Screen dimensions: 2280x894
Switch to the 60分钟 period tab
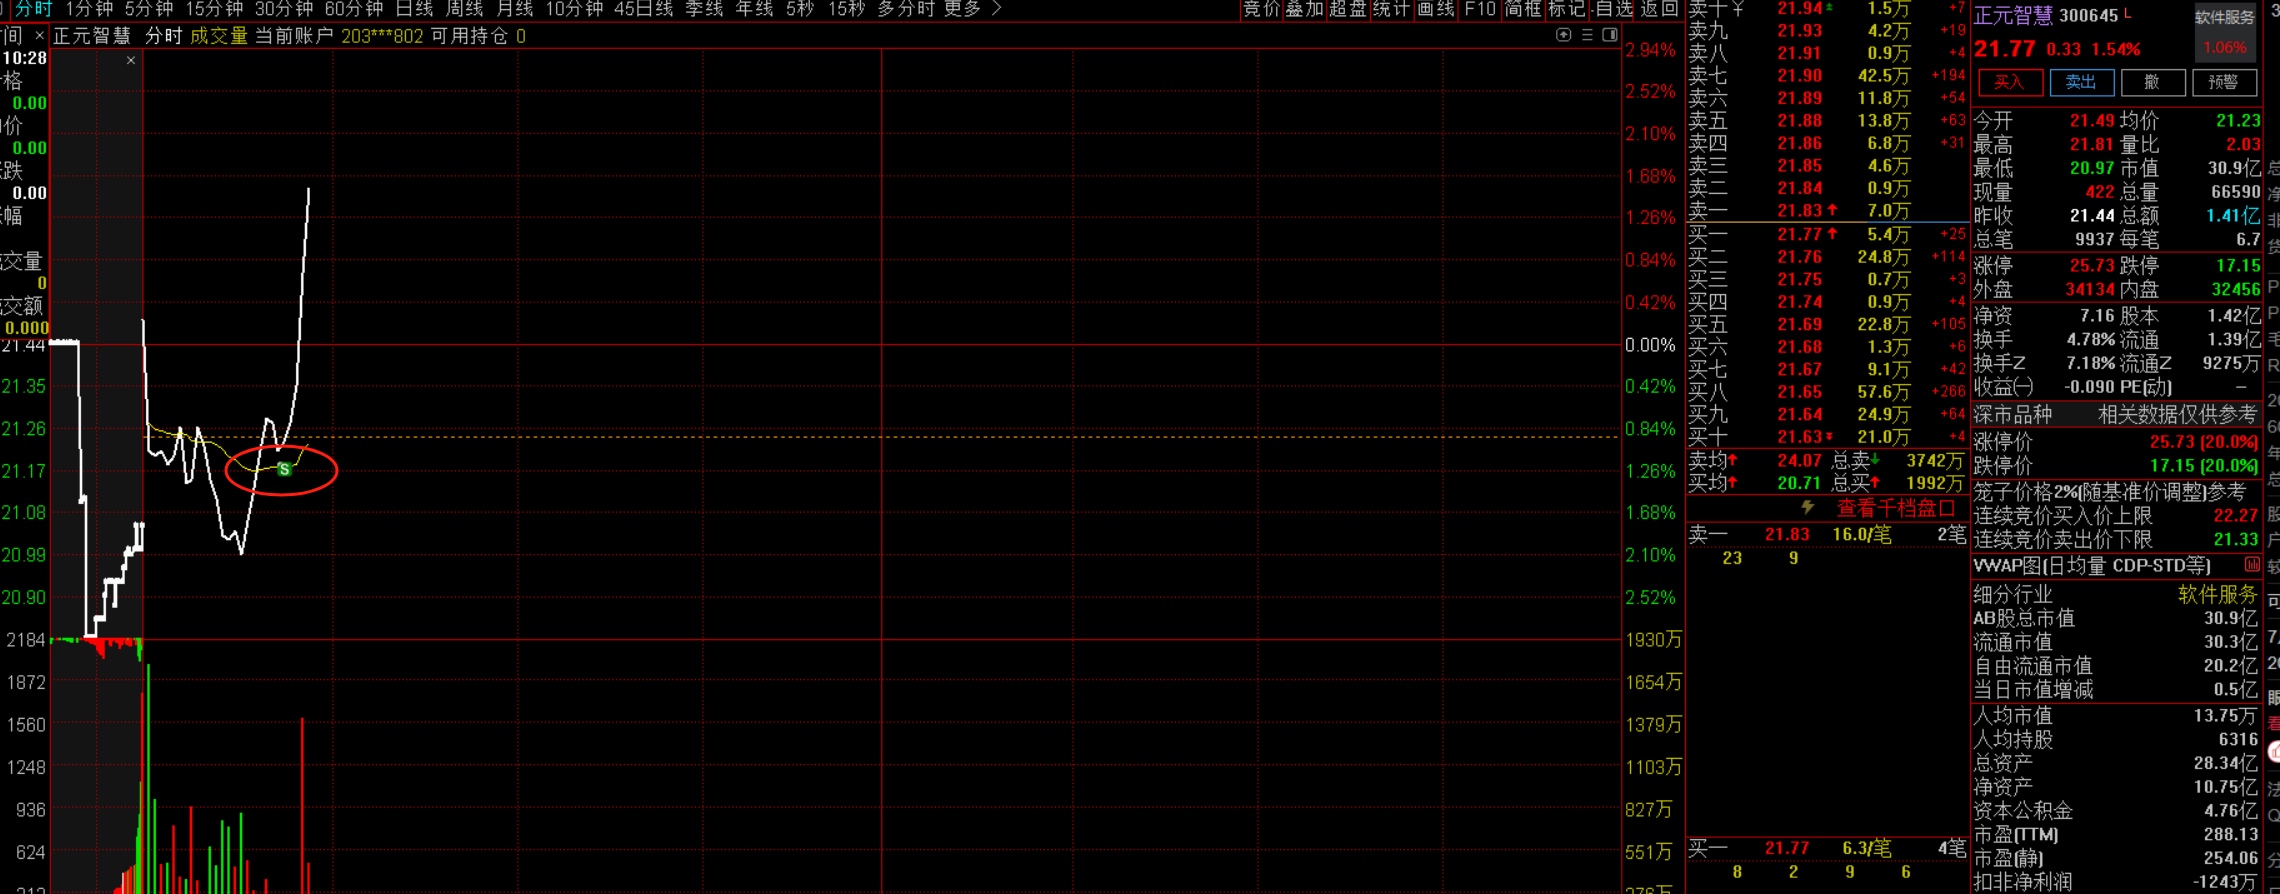click(354, 9)
